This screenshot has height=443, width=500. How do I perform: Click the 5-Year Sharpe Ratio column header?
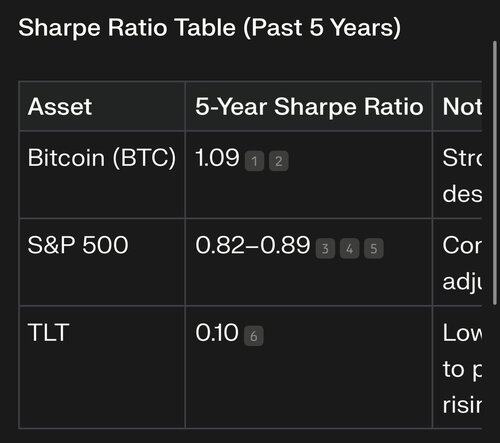coord(309,107)
